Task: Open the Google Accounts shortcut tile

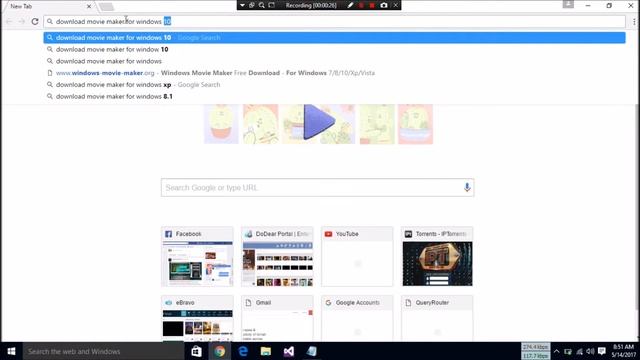Action: (x=357, y=319)
